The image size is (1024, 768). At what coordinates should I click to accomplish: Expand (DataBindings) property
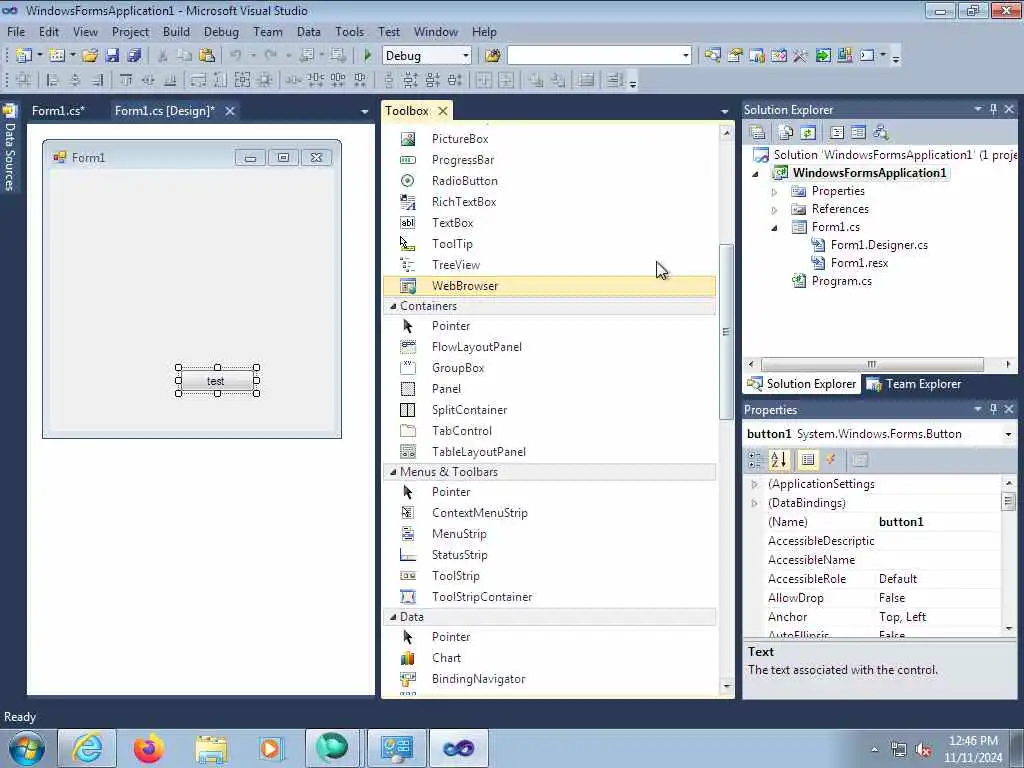pos(755,503)
